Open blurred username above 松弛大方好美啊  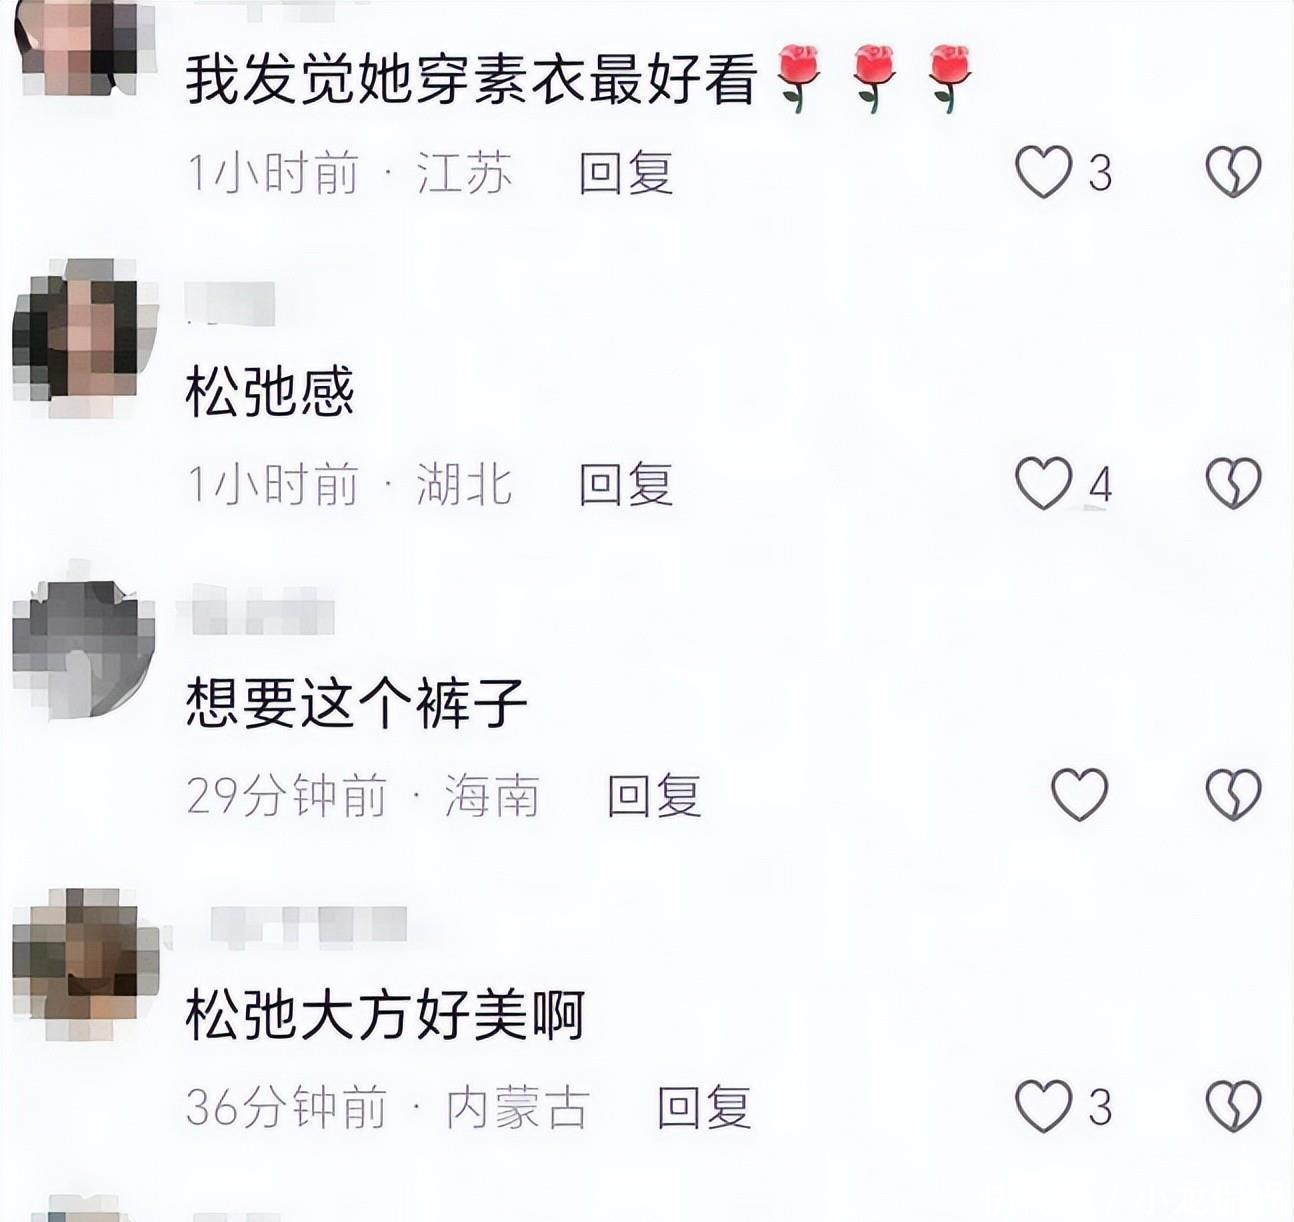pos(308,925)
